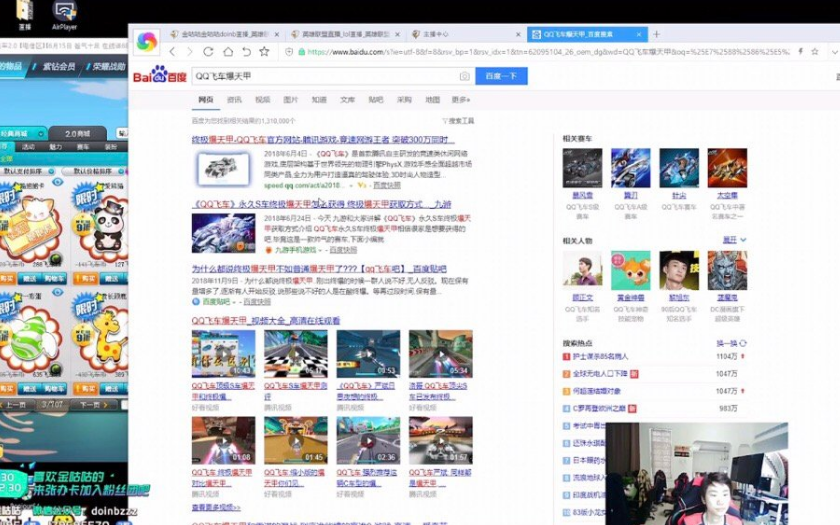Go to the game shop previous page 上一页
Screen dimensions: 840x525
15,405
